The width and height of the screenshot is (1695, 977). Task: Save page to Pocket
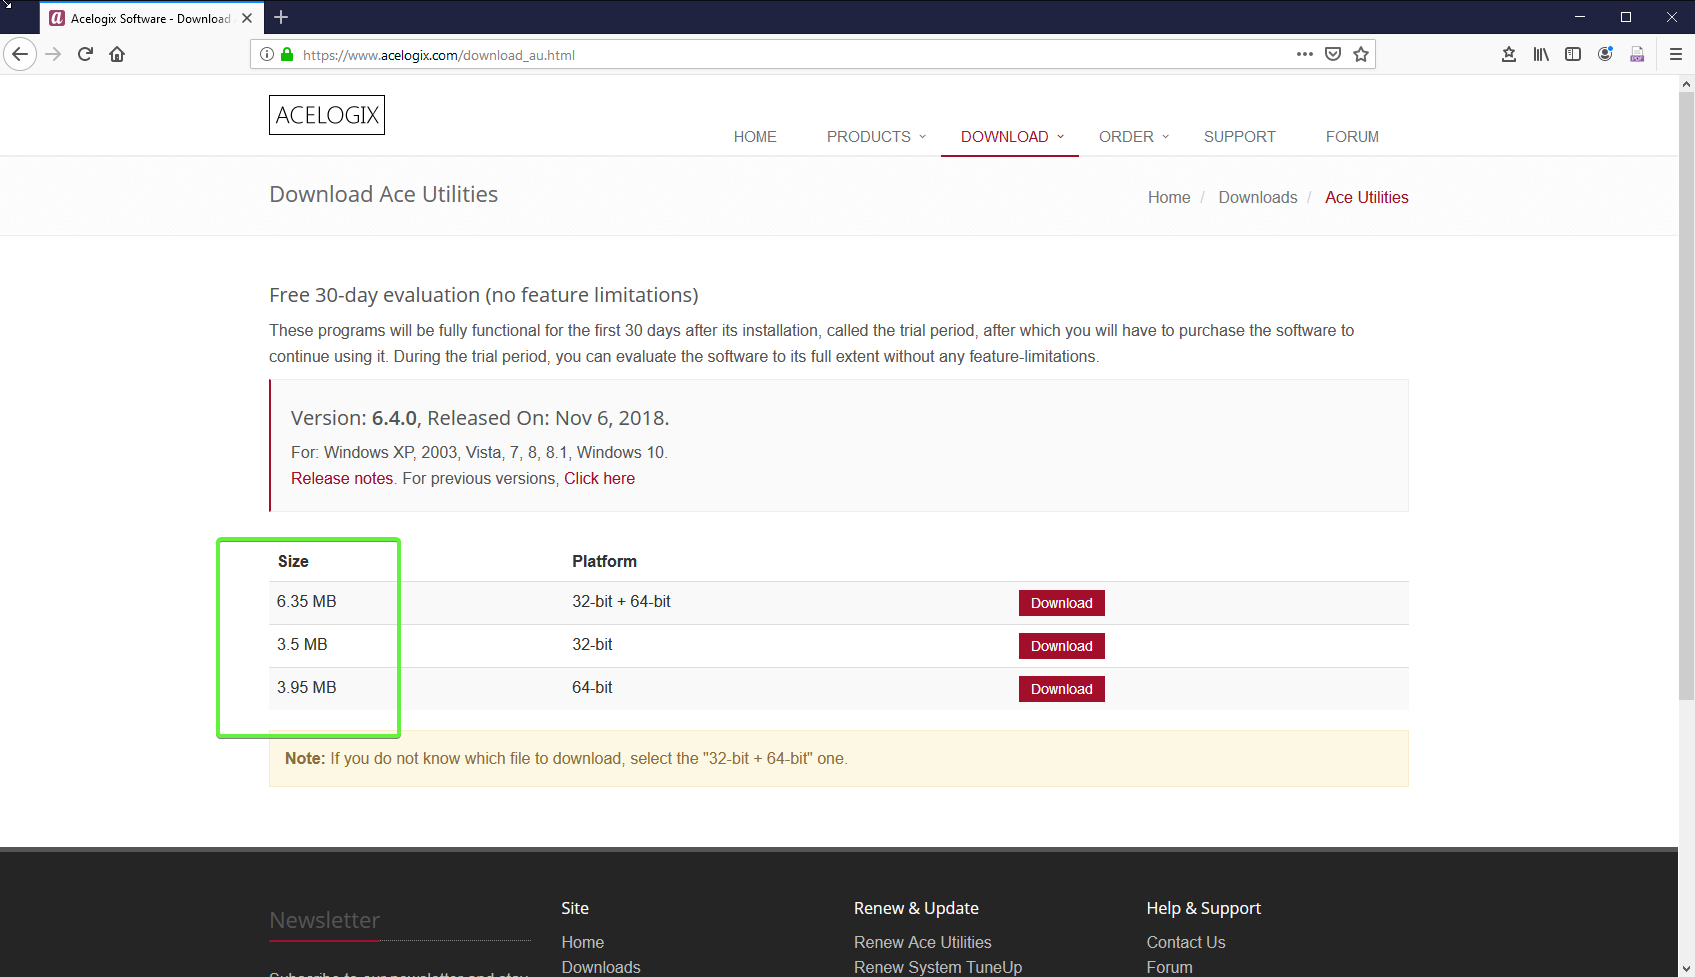1333,54
